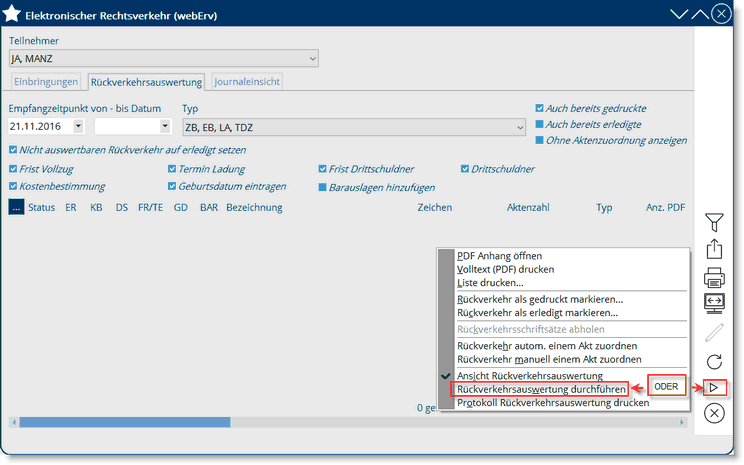This screenshot has width=744, height=465.
Task: Choose 'Rückverkehr autom. einem Akt zuordnen'
Action: [x=547, y=346]
